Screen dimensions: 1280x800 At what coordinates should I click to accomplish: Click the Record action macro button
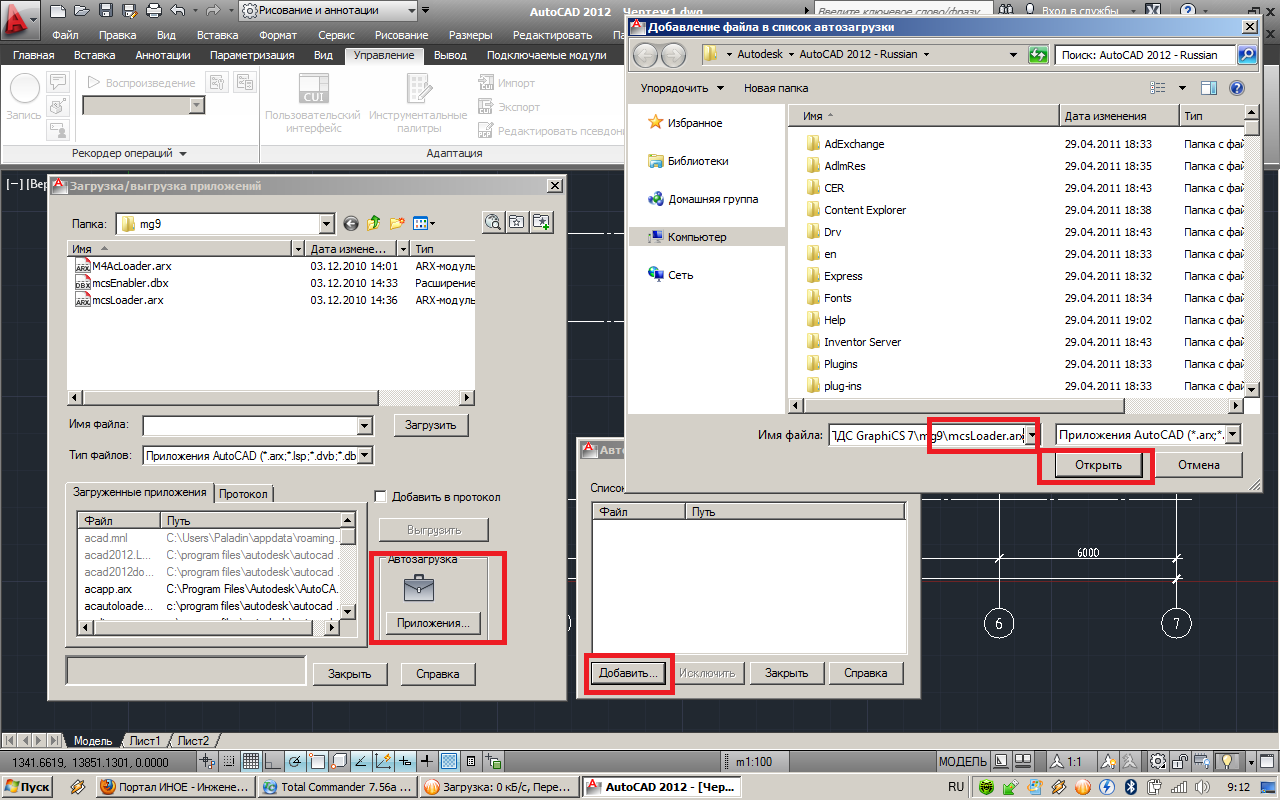point(24,96)
